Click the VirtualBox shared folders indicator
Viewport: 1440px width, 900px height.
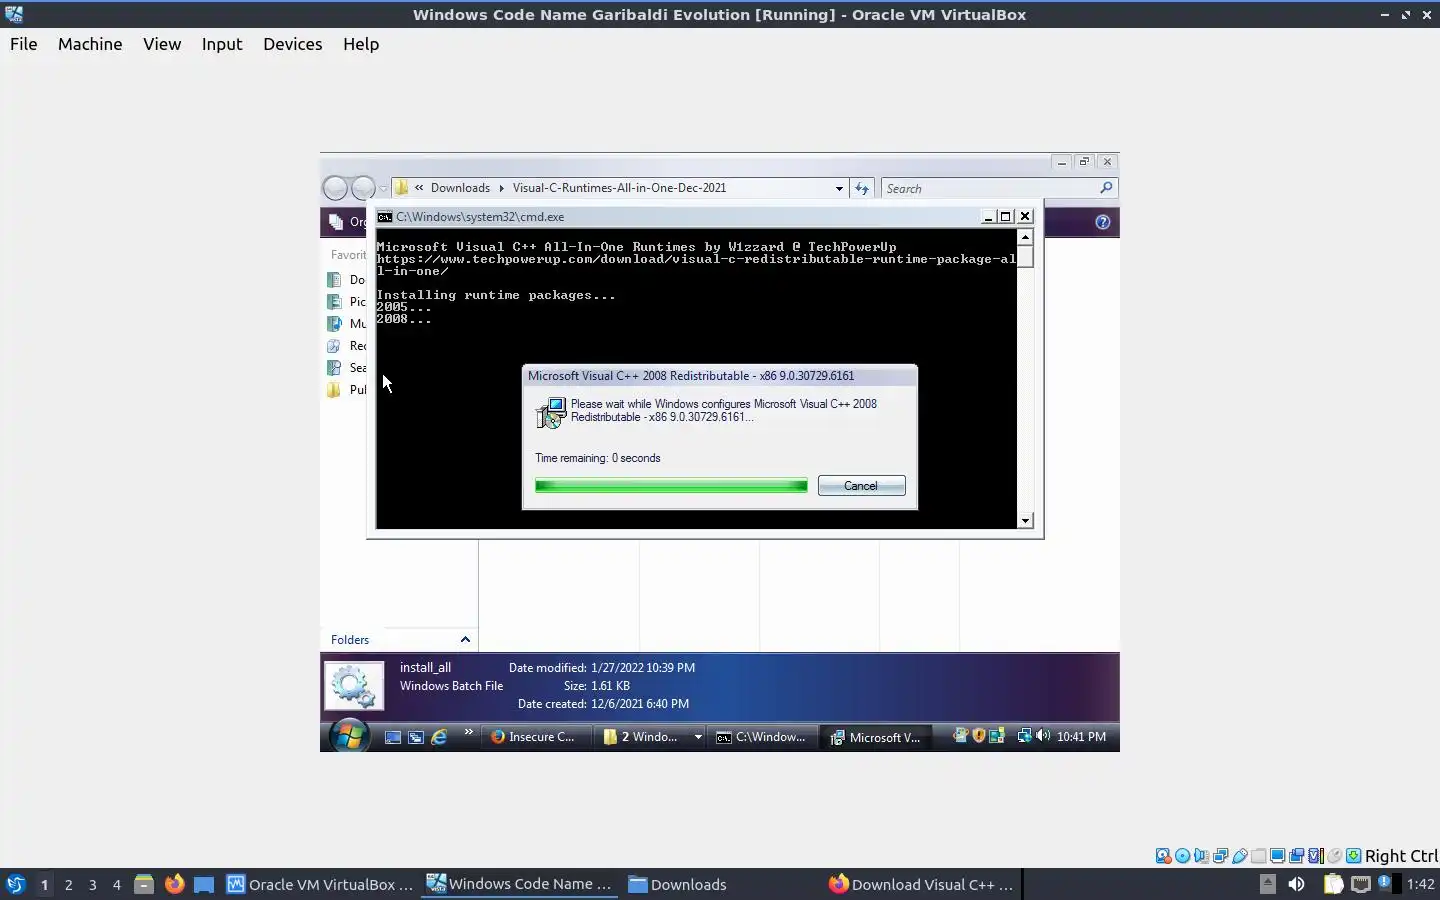tap(1258, 856)
